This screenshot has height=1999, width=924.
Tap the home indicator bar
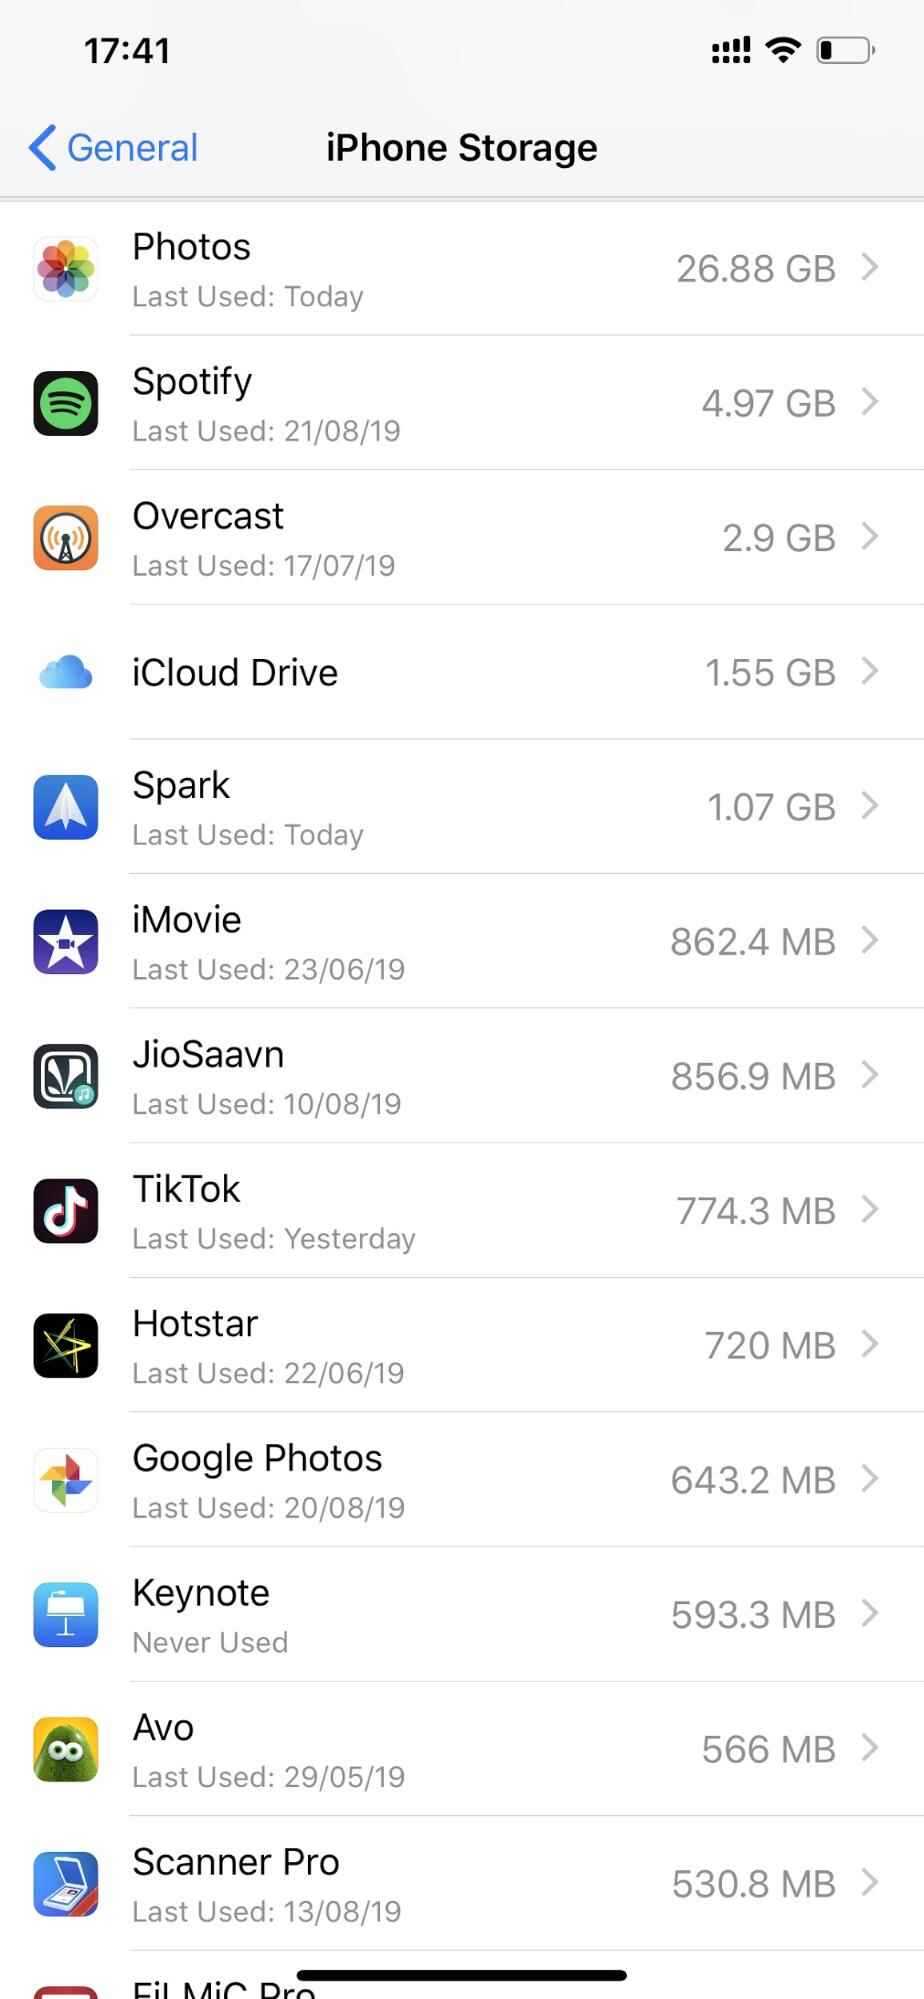(x=462, y=1975)
